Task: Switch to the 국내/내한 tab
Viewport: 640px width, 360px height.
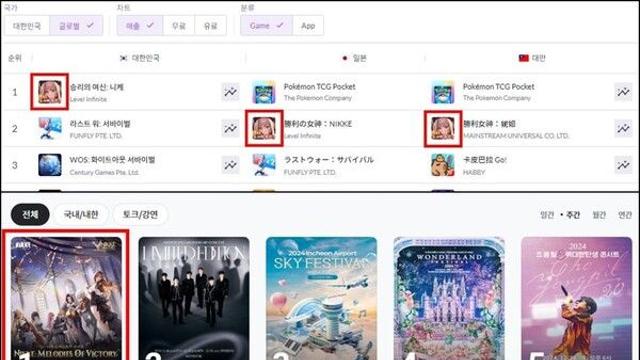Action: [81, 214]
